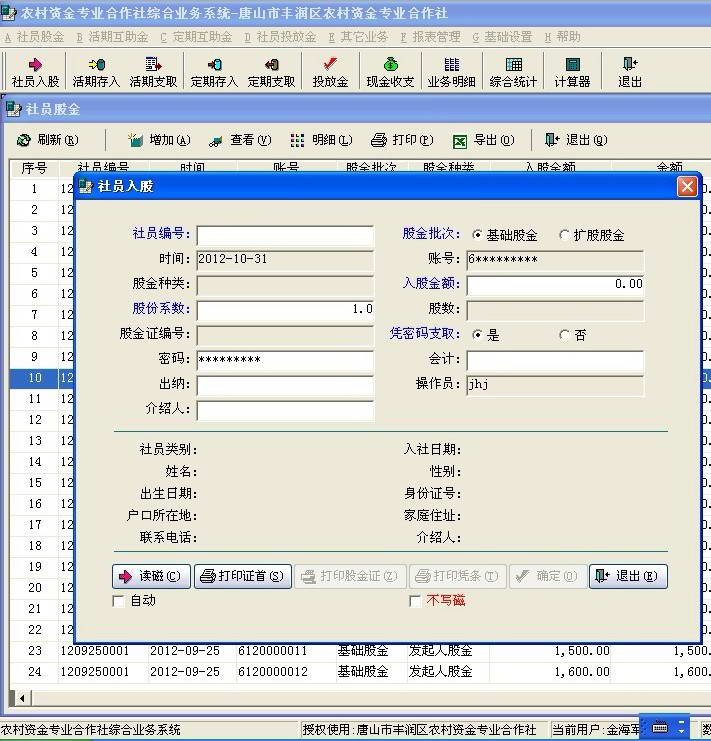Open the 基础设置 menu

click(503, 37)
